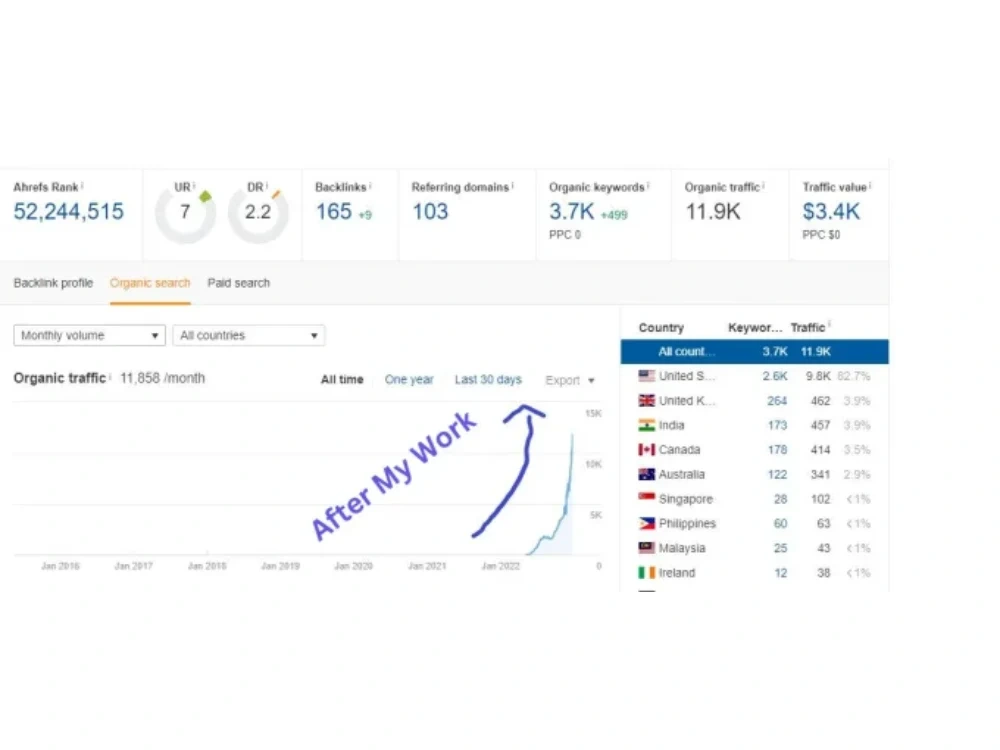Click the India flag icon
The image size is (1000, 750).
tap(647, 425)
